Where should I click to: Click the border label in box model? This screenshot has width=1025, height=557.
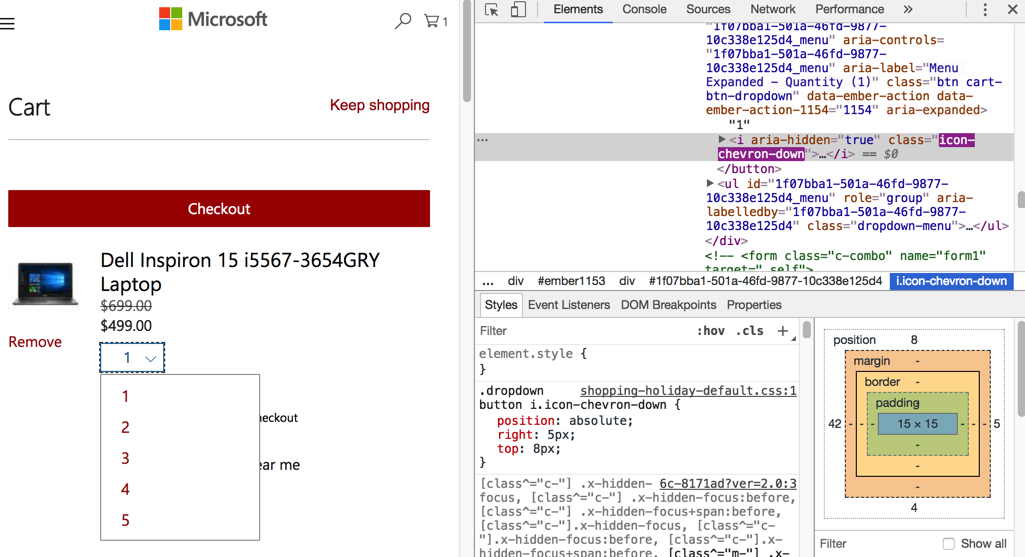point(882,382)
